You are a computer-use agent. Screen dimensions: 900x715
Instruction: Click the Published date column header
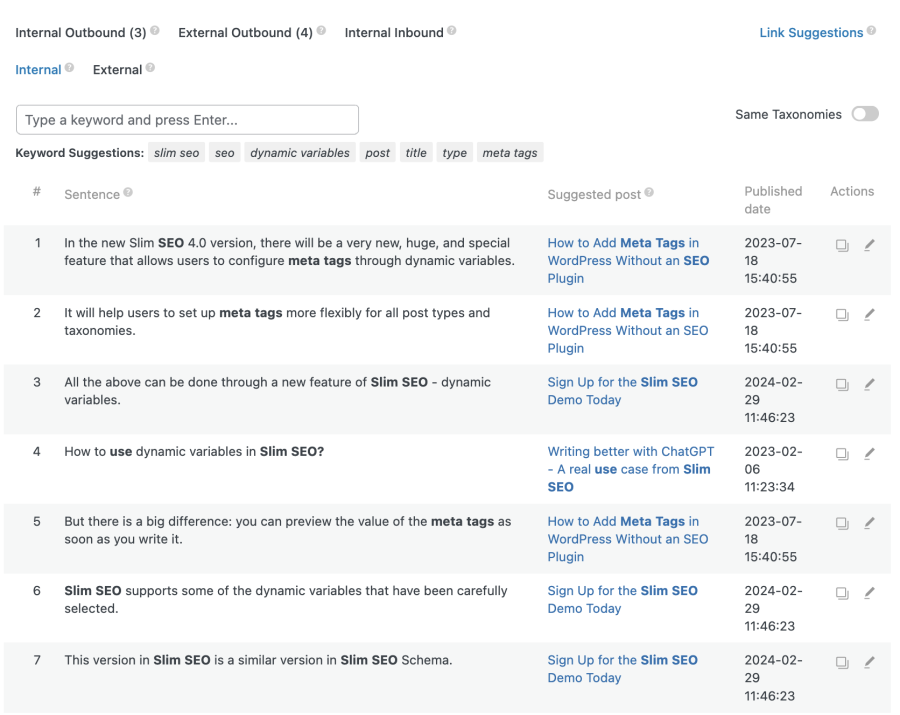(773, 200)
